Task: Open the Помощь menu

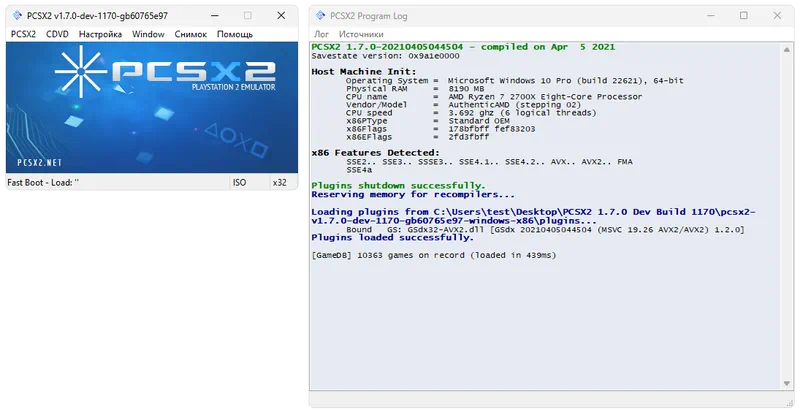Action: [x=235, y=34]
